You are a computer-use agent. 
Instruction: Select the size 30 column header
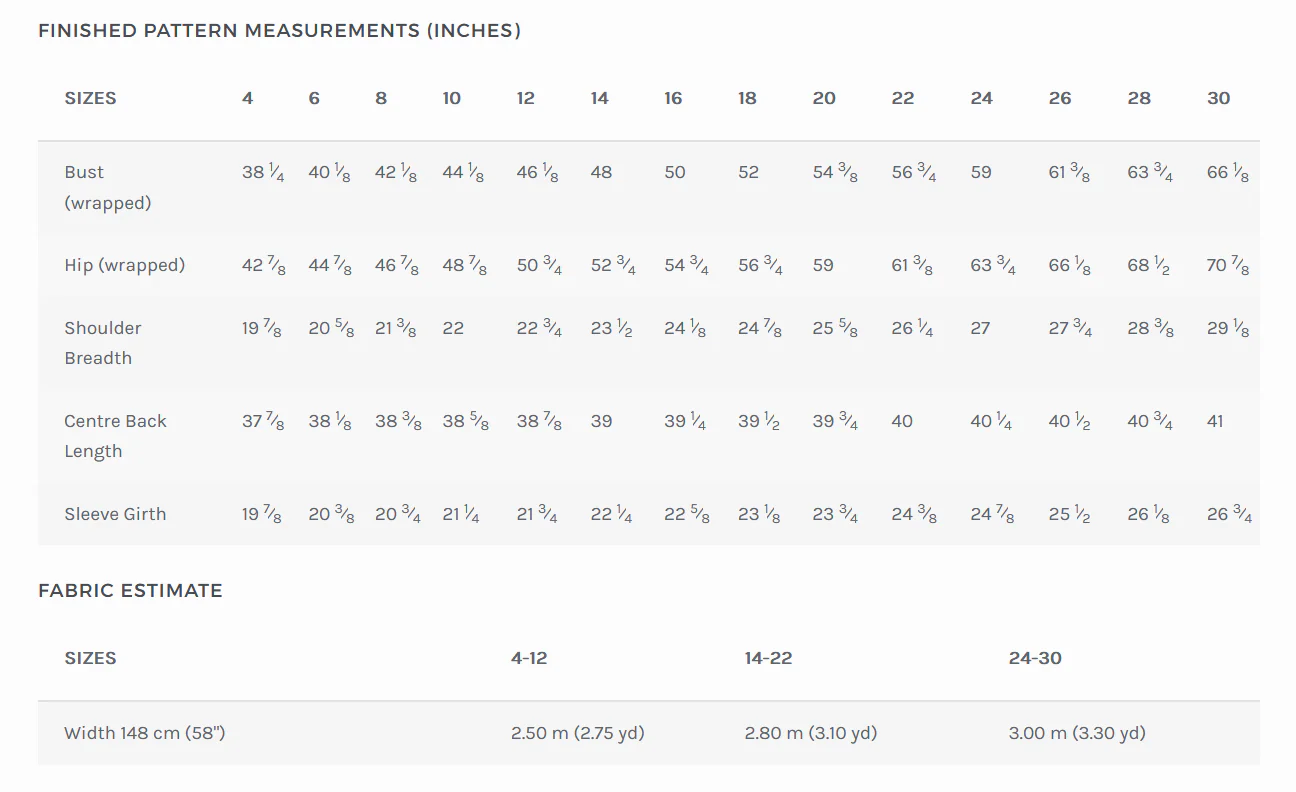1218,98
